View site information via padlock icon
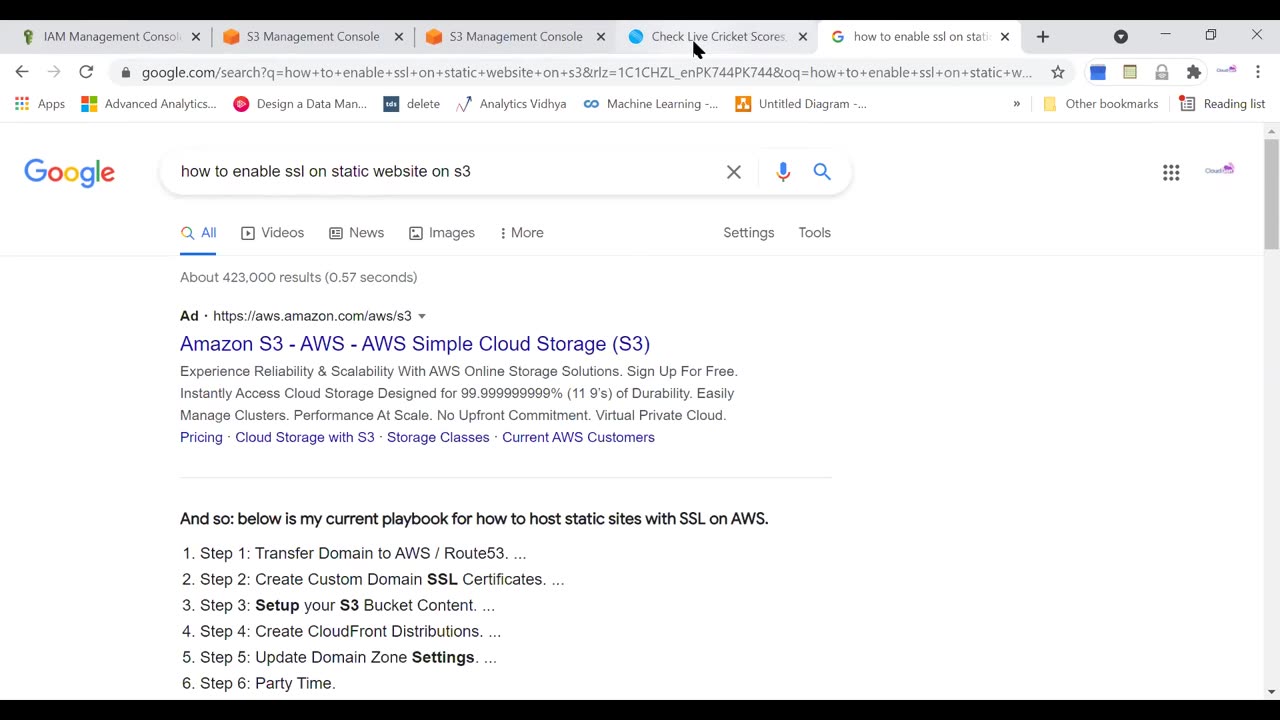The image size is (1280, 720). (x=125, y=72)
